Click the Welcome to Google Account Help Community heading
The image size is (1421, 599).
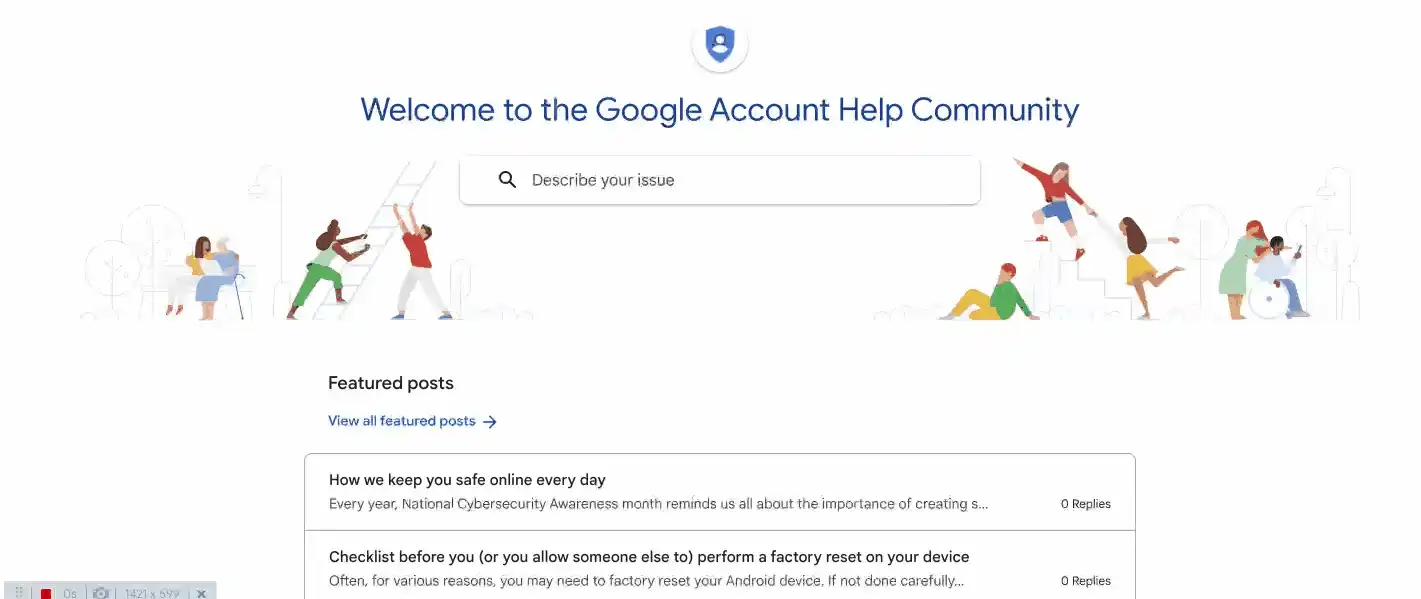click(720, 109)
